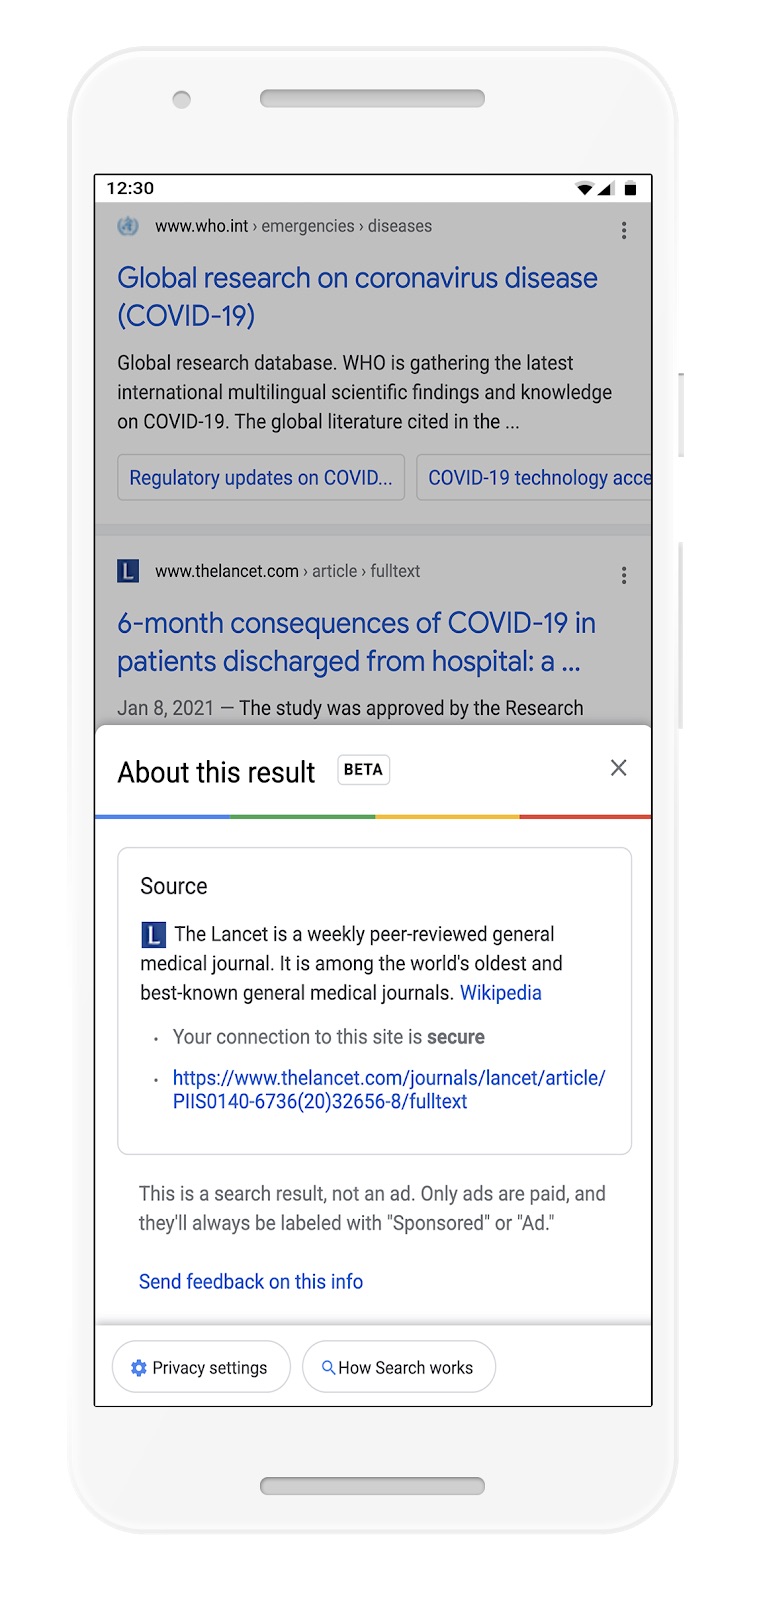This screenshot has height=1600, width=757.
Task: Click Send feedback on this info
Action: pos(251,1281)
